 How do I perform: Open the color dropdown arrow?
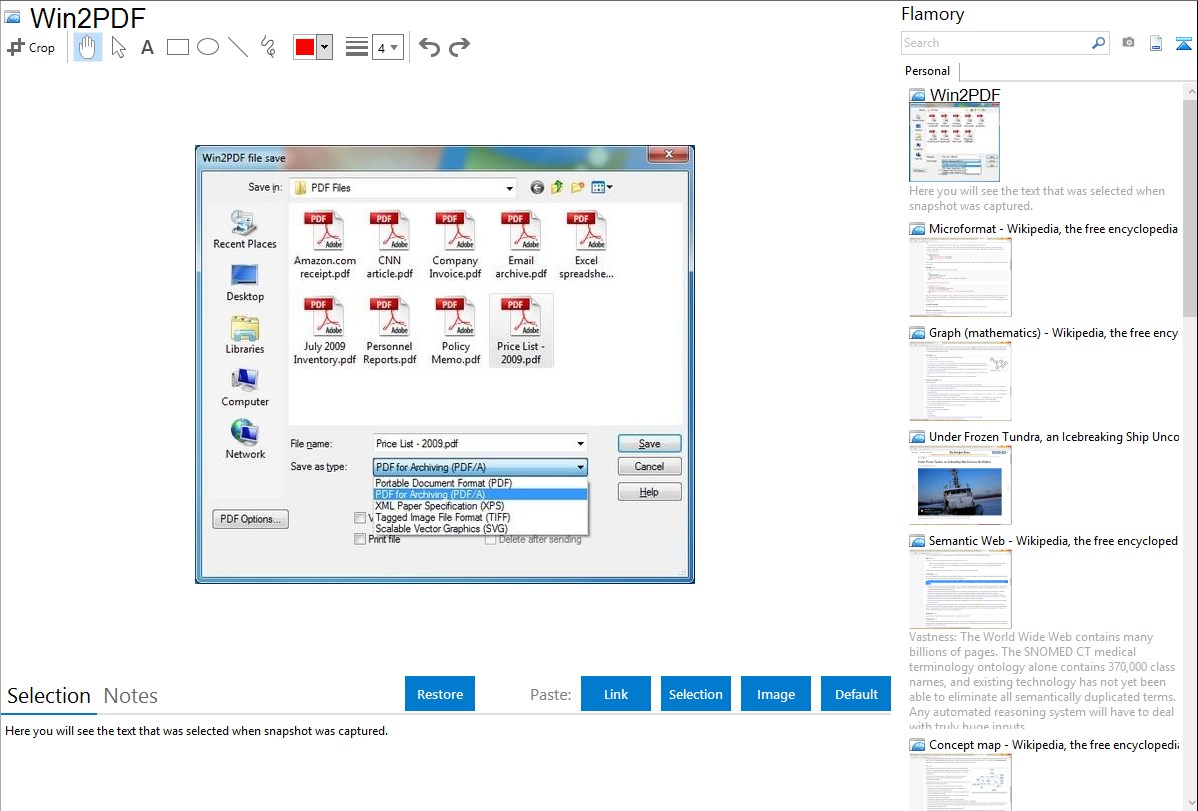tap(325, 47)
